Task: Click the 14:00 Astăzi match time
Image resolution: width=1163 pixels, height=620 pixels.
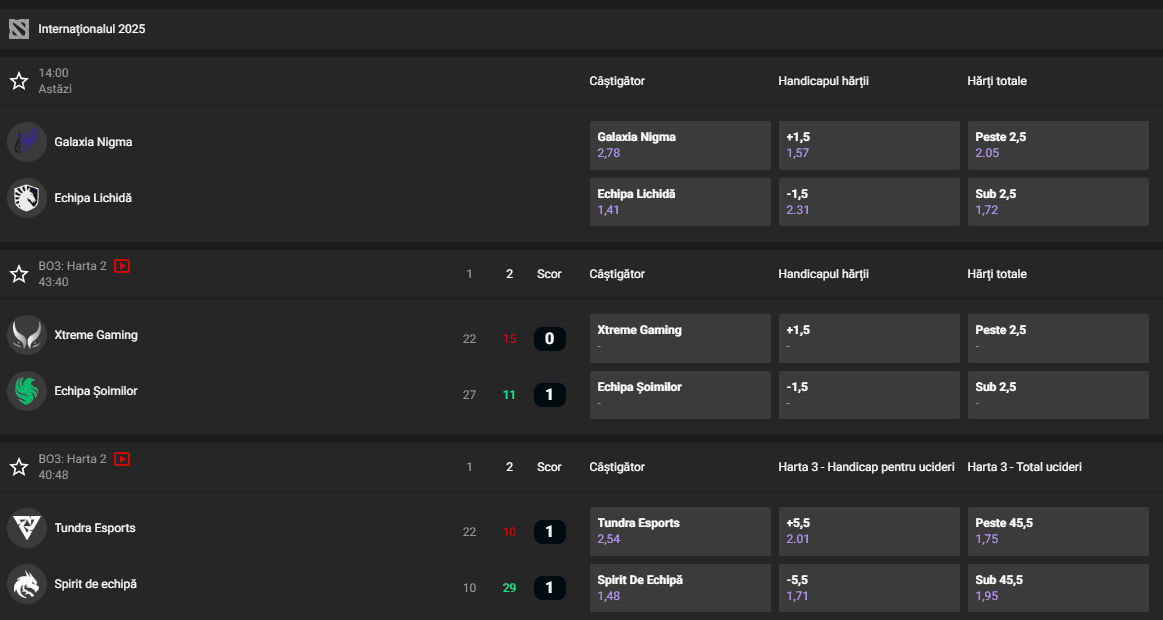Action: click(x=55, y=81)
